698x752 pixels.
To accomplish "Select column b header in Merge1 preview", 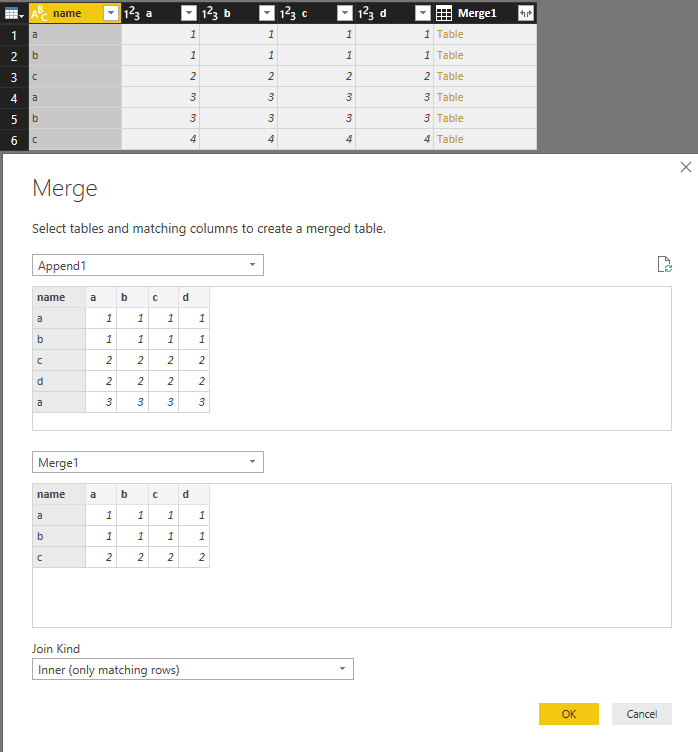I will pos(132,494).
